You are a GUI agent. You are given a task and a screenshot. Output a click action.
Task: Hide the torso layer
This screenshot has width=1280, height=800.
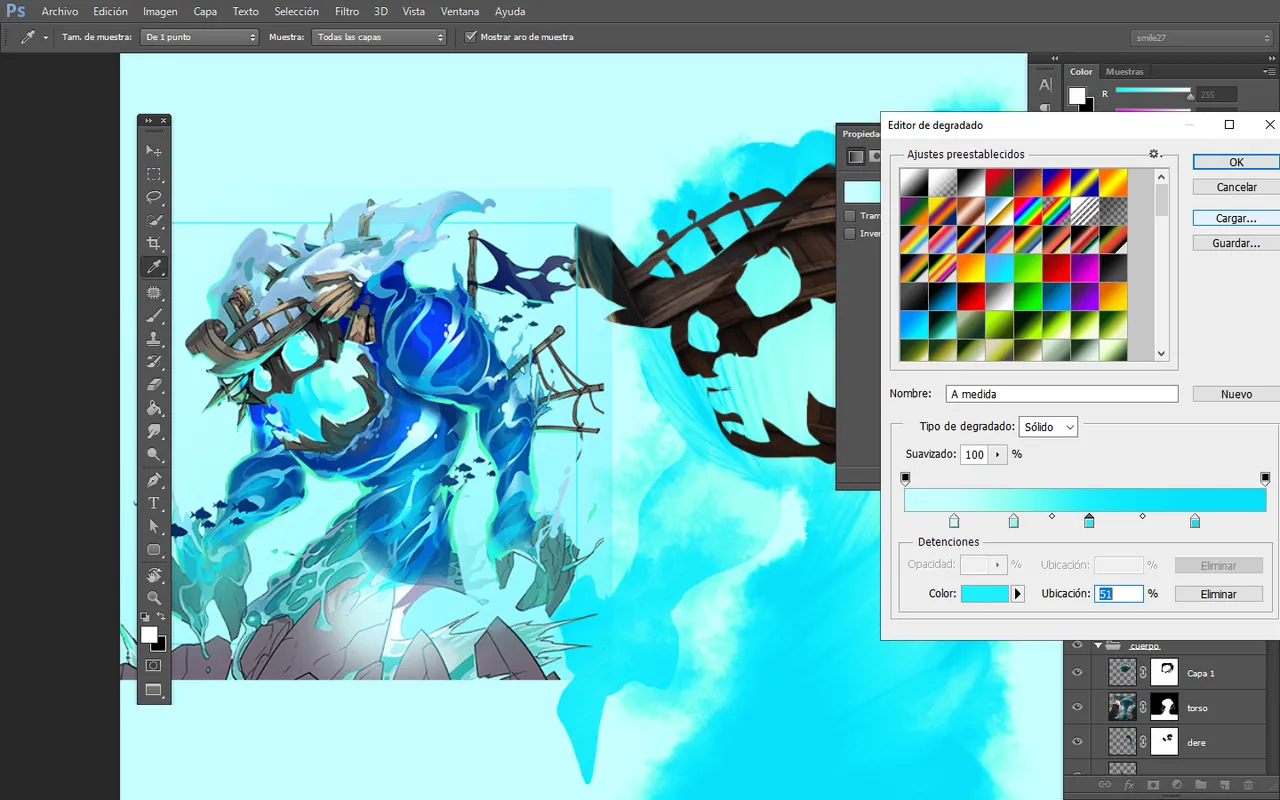click(1077, 707)
